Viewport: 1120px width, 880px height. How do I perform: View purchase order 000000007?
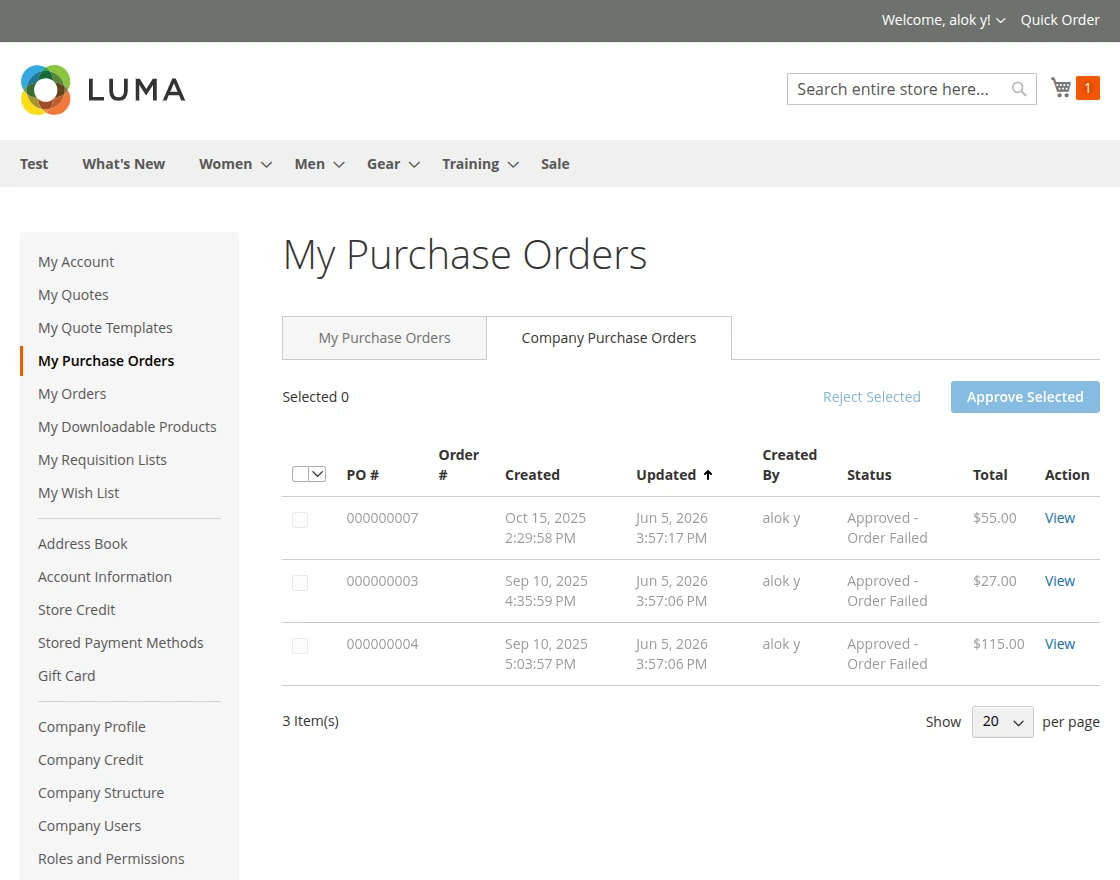pos(1060,518)
